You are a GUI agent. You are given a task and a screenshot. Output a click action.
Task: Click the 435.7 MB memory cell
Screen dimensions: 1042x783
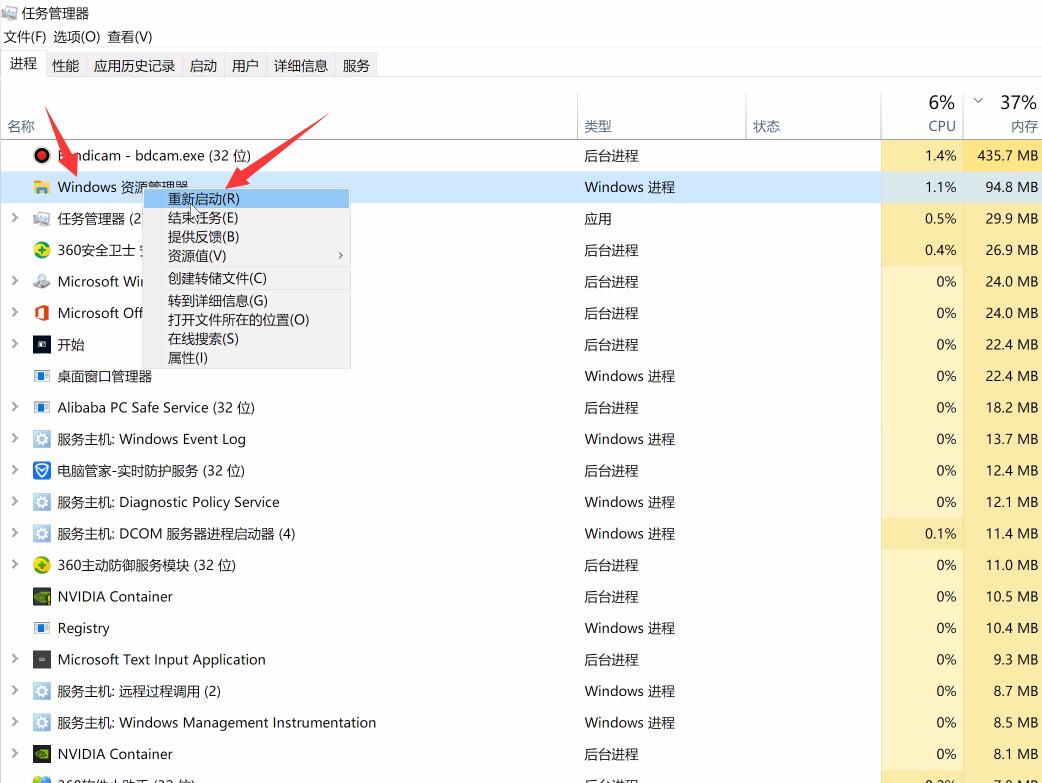pyautogui.click(x=1003, y=156)
